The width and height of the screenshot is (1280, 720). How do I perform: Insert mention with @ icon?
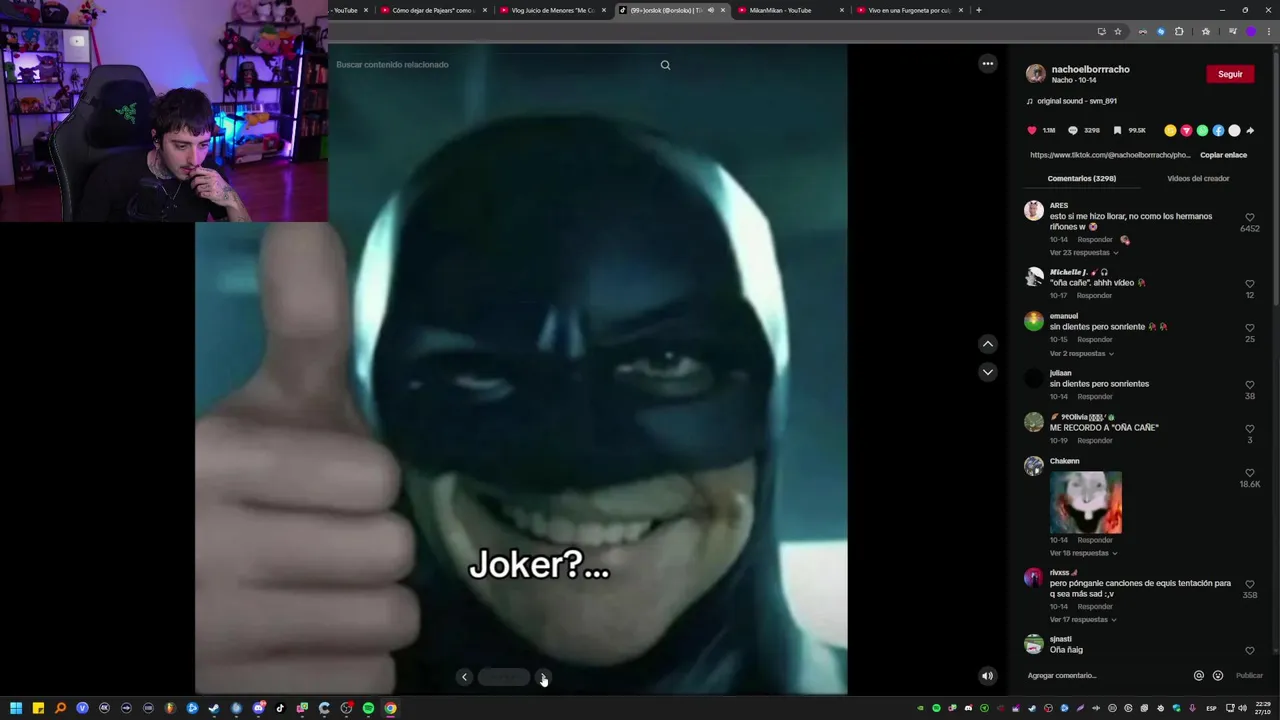coord(1199,676)
